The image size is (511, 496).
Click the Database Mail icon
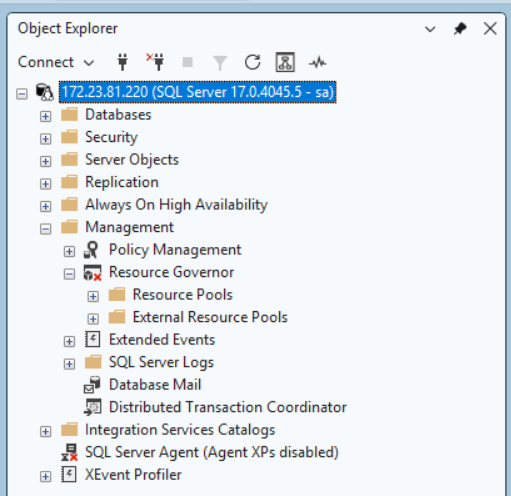pos(92,385)
